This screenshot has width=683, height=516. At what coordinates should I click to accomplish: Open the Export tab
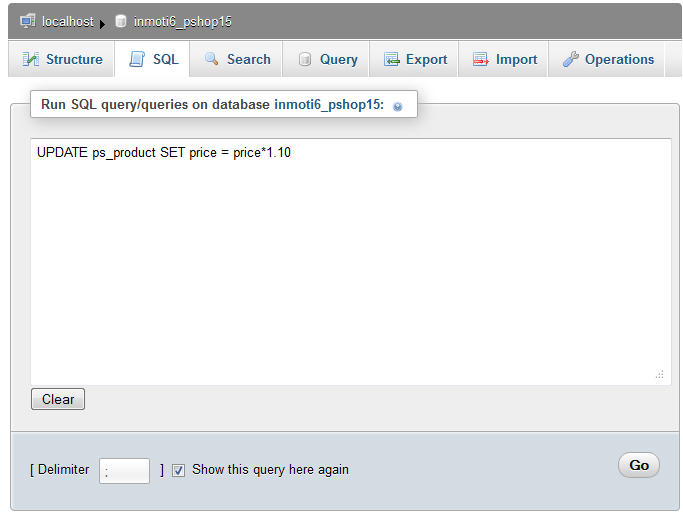pyautogui.click(x=426, y=59)
